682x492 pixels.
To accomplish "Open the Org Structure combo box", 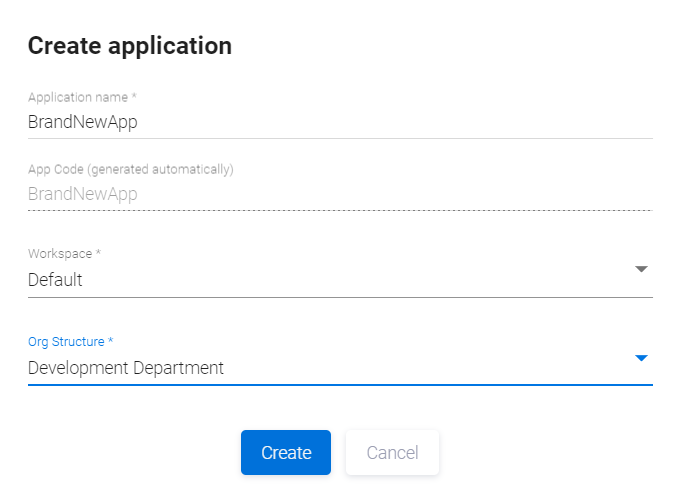I will 330,368.
